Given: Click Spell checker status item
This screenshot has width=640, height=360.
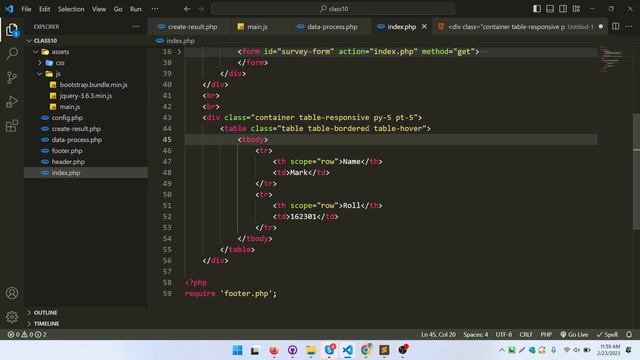Looking at the screenshot, I should tap(607, 334).
